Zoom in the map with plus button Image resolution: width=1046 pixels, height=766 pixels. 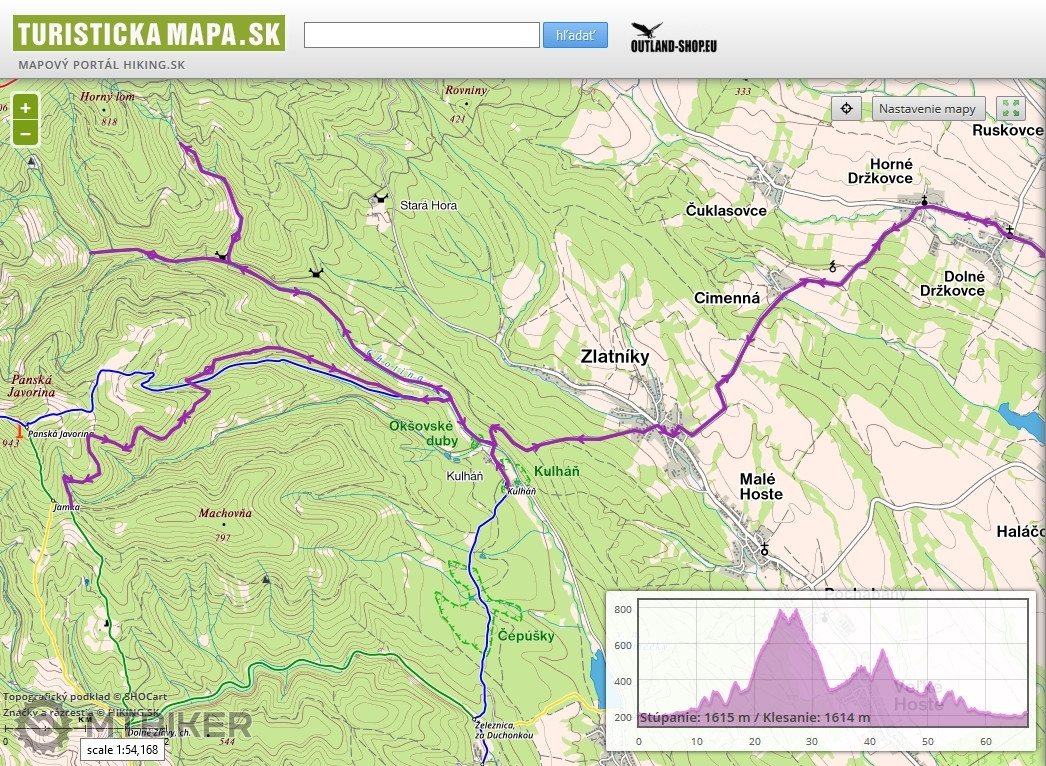pos(25,107)
